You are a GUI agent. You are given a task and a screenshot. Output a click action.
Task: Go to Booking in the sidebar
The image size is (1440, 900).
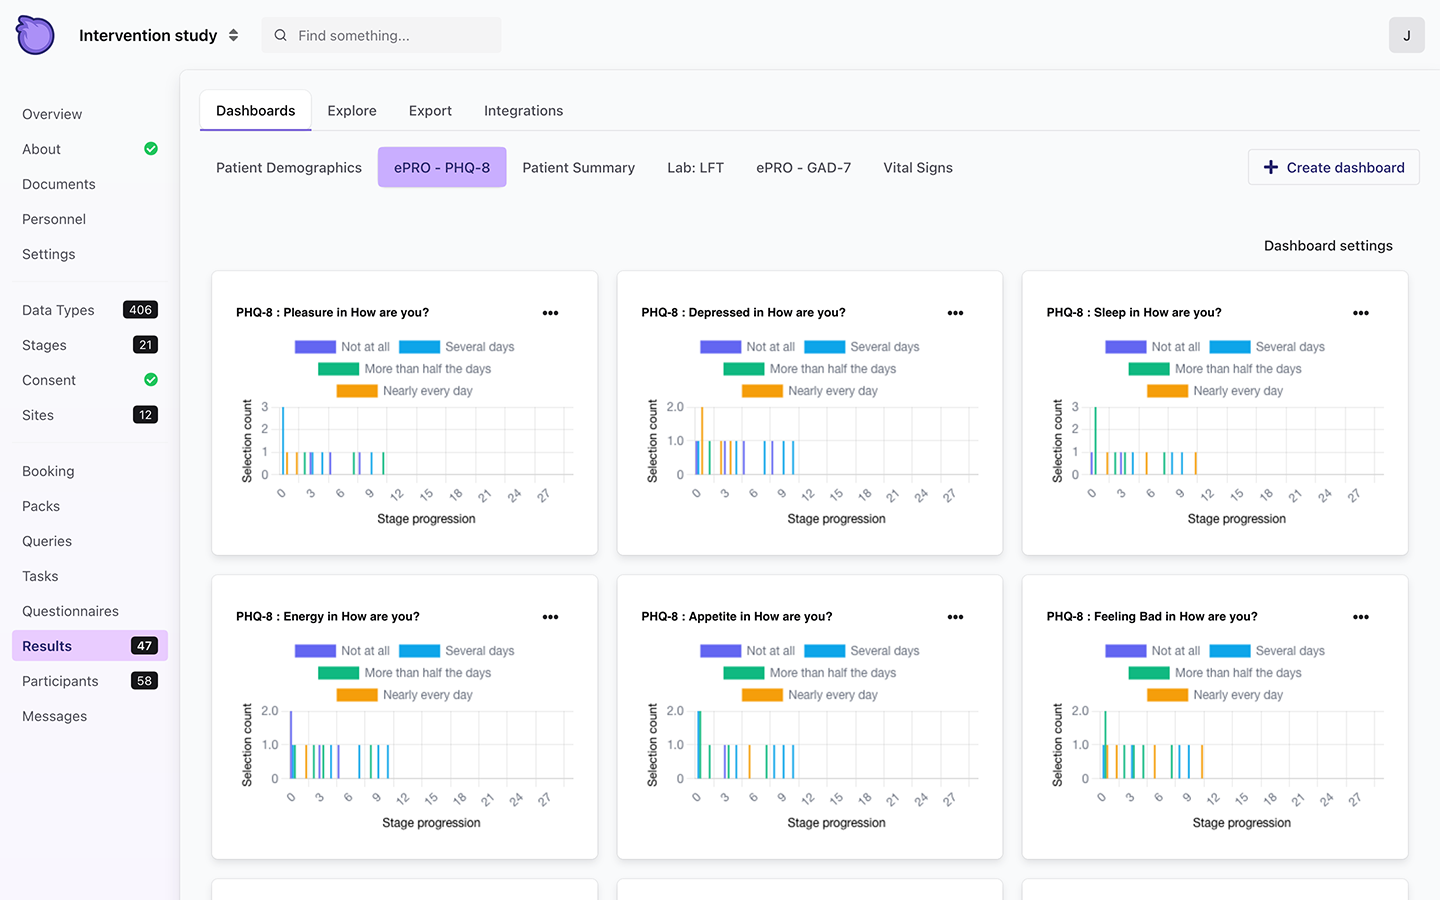click(48, 471)
